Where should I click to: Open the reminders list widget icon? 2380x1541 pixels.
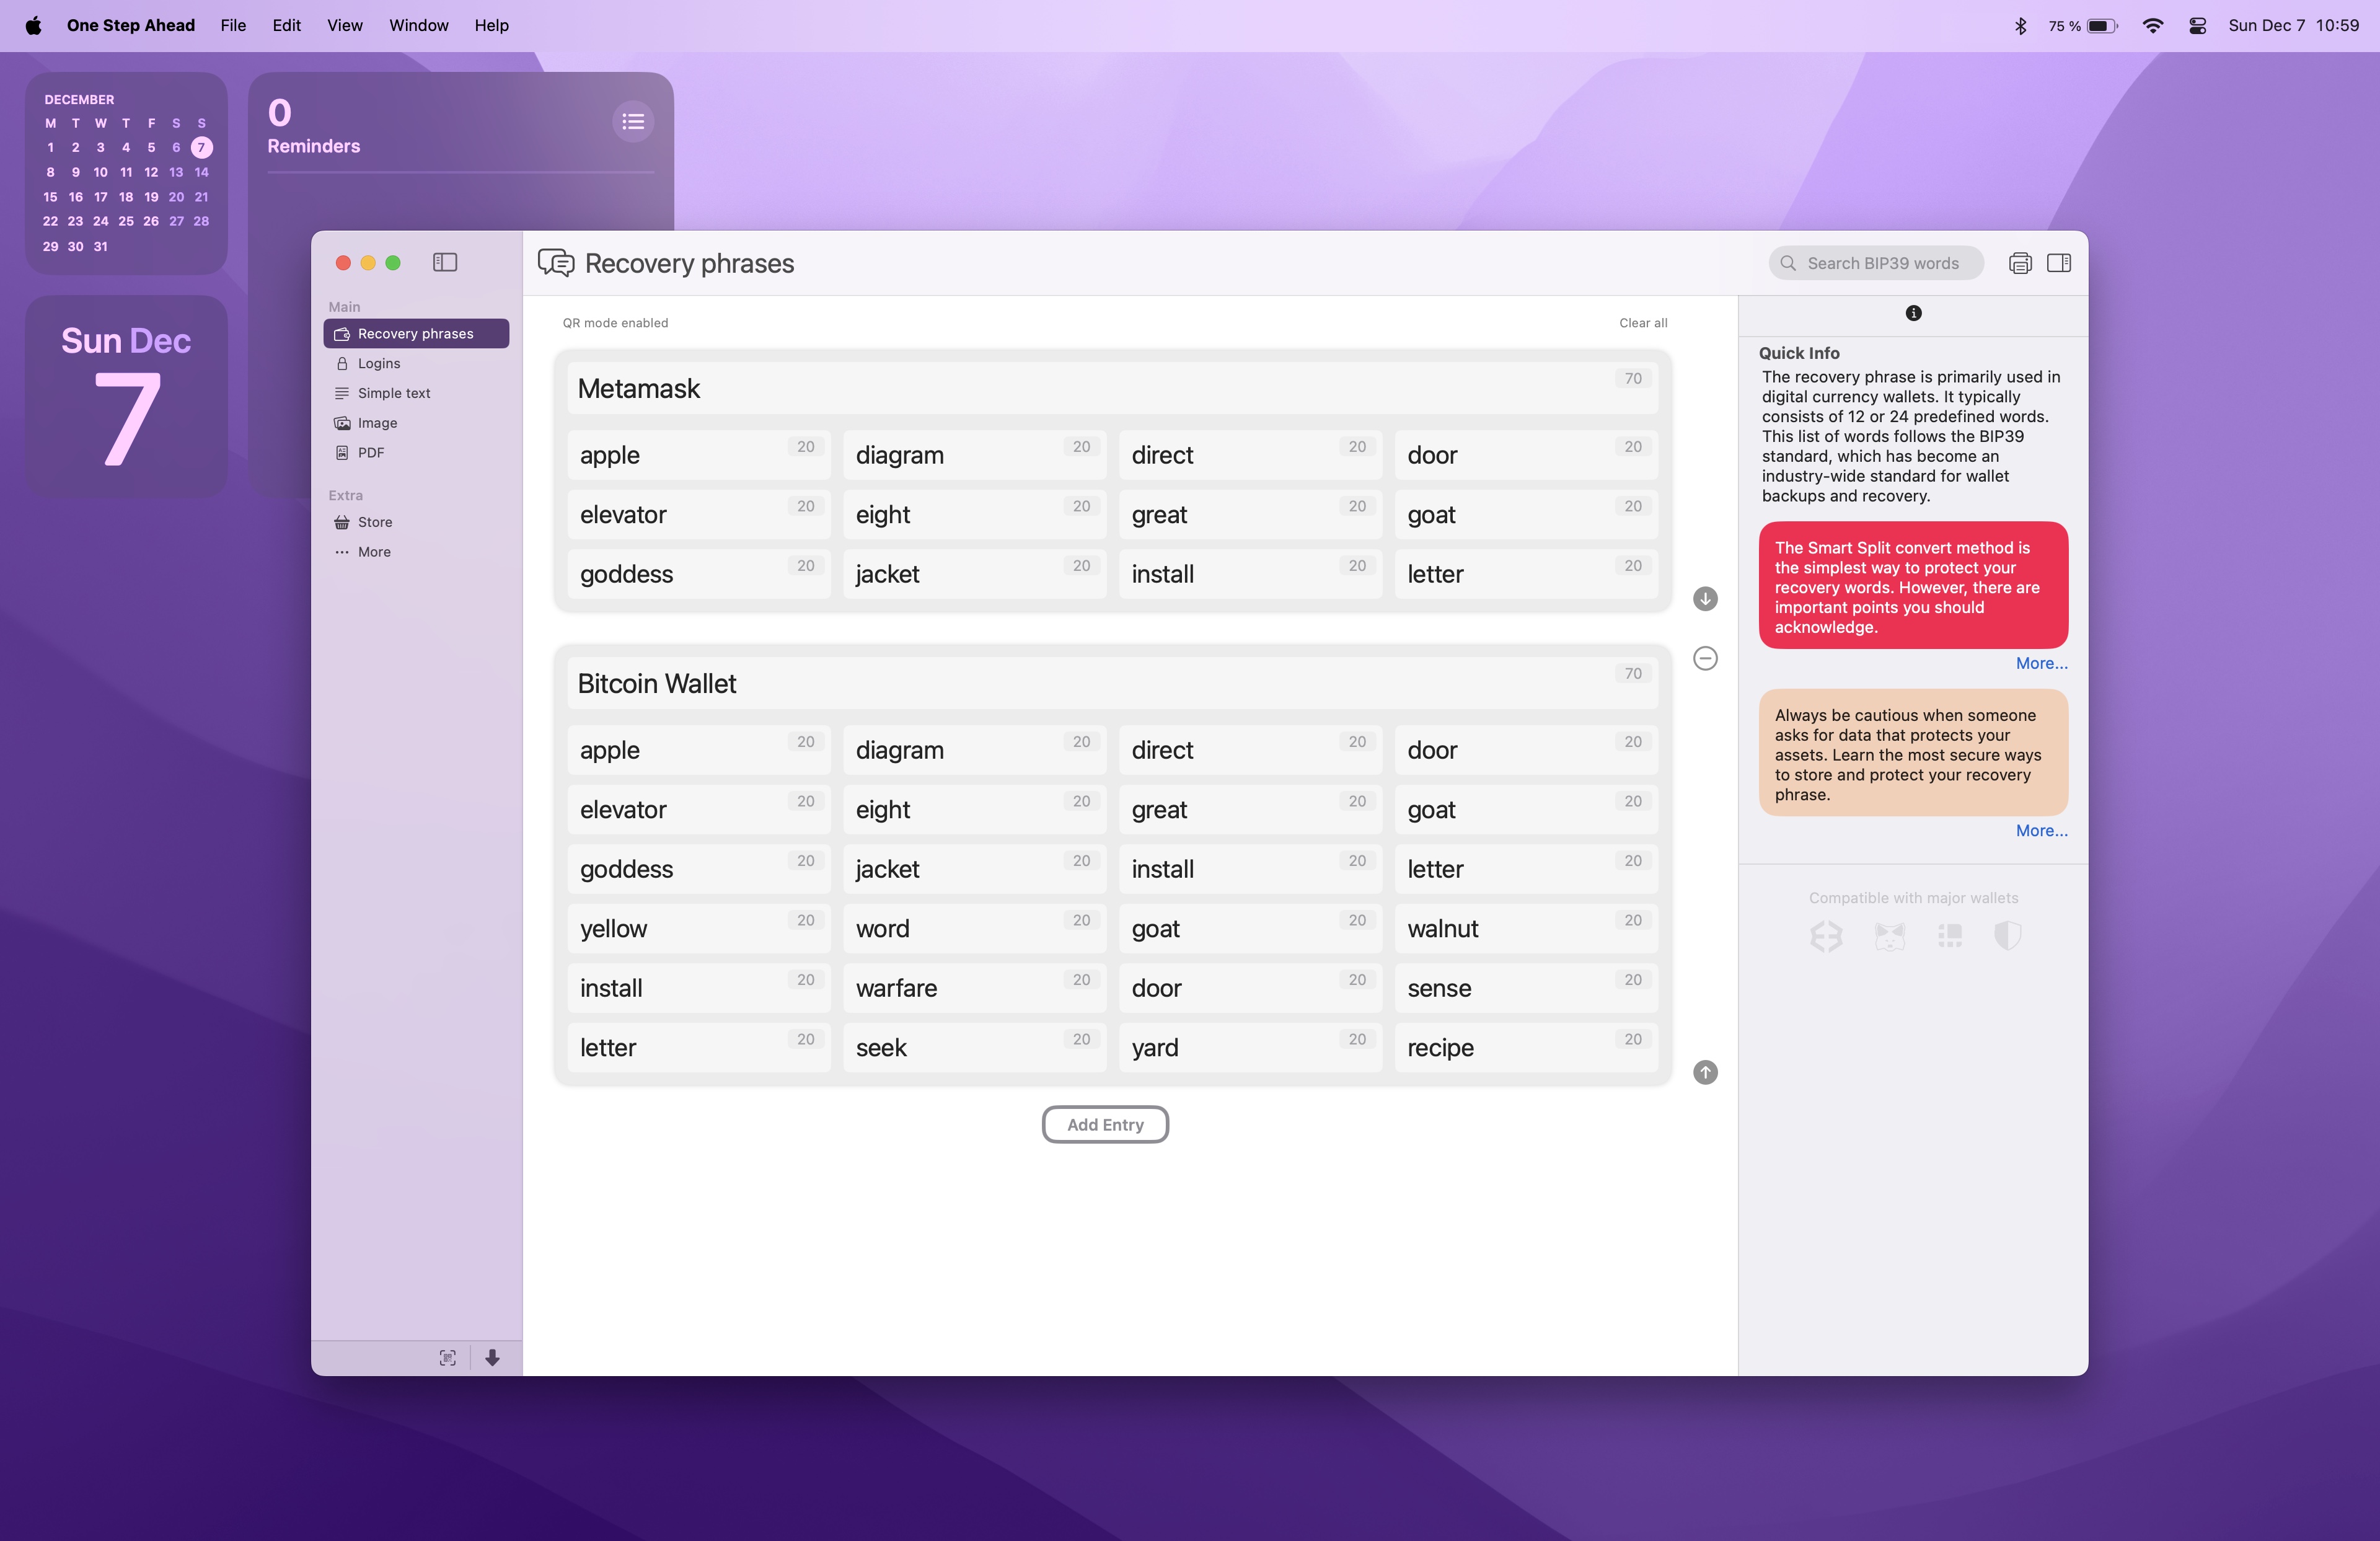coord(633,121)
